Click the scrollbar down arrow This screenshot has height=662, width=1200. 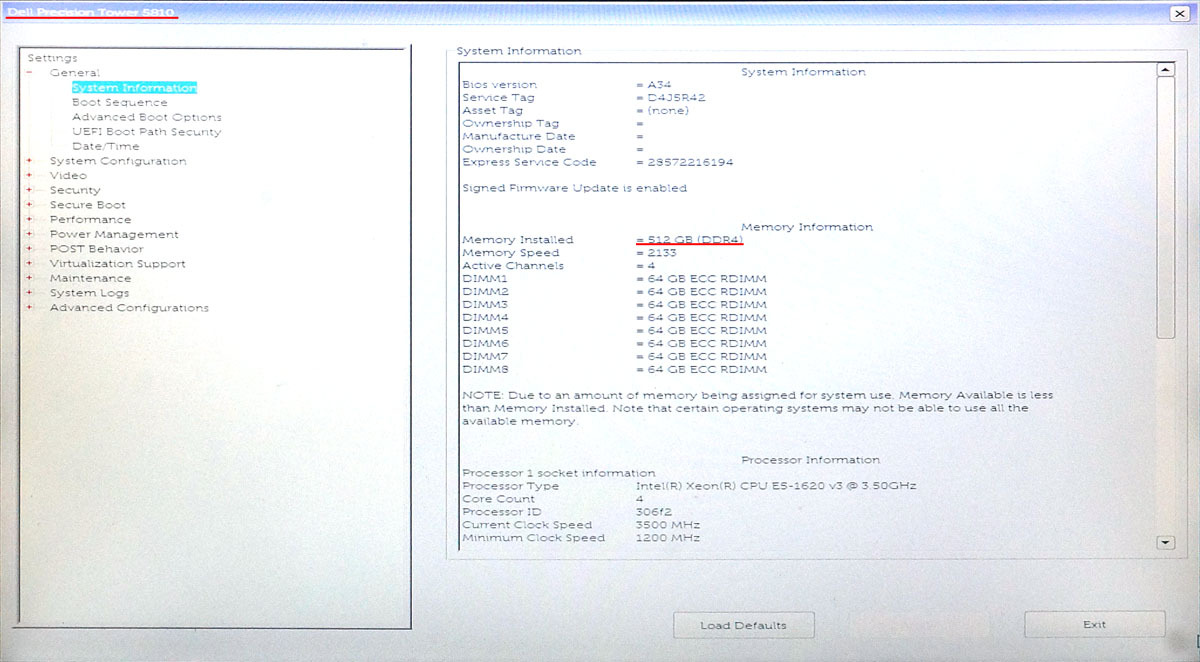pos(1165,541)
